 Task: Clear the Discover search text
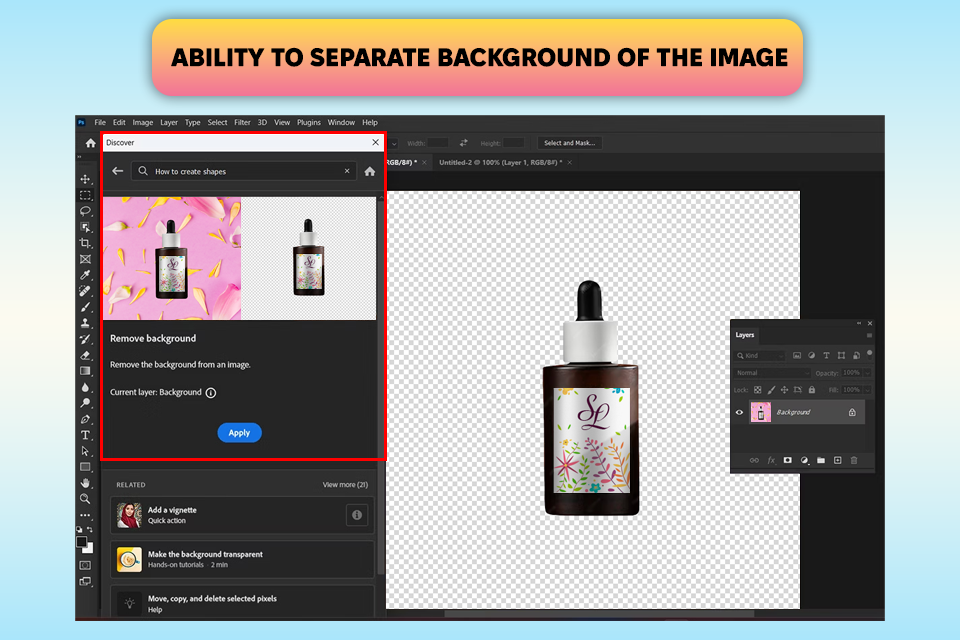click(x=347, y=171)
